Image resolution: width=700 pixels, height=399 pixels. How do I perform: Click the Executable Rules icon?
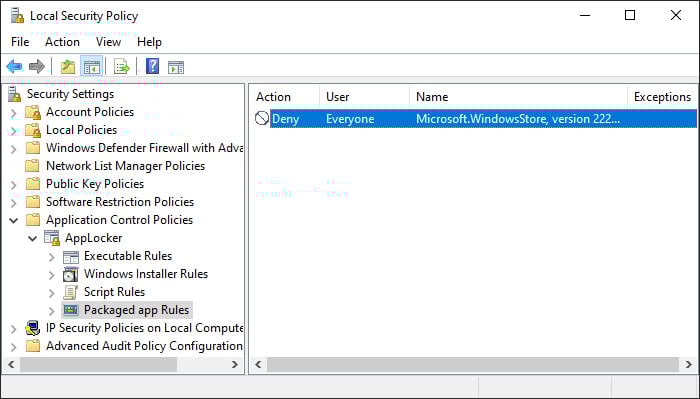pos(71,257)
